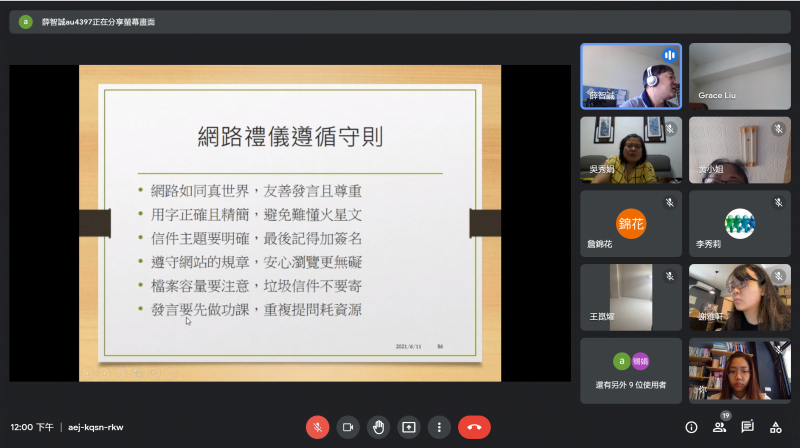
Task: Click muted mic icon on 吳秀娟 tile
Action: (669, 129)
